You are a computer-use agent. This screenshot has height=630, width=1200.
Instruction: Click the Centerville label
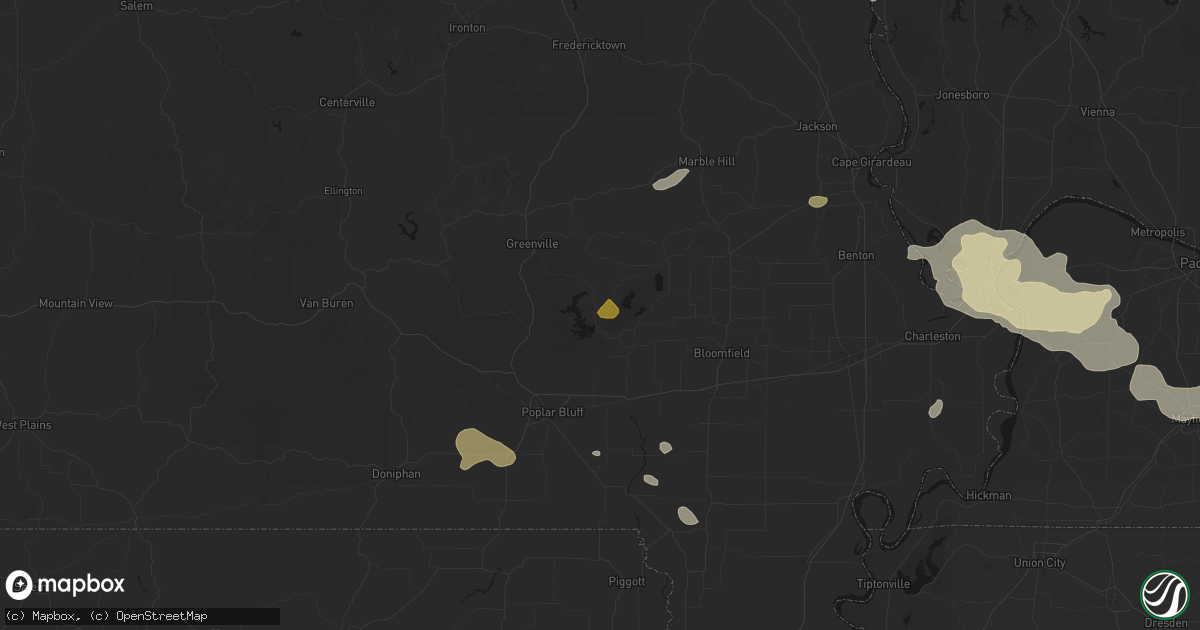point(347,102)
